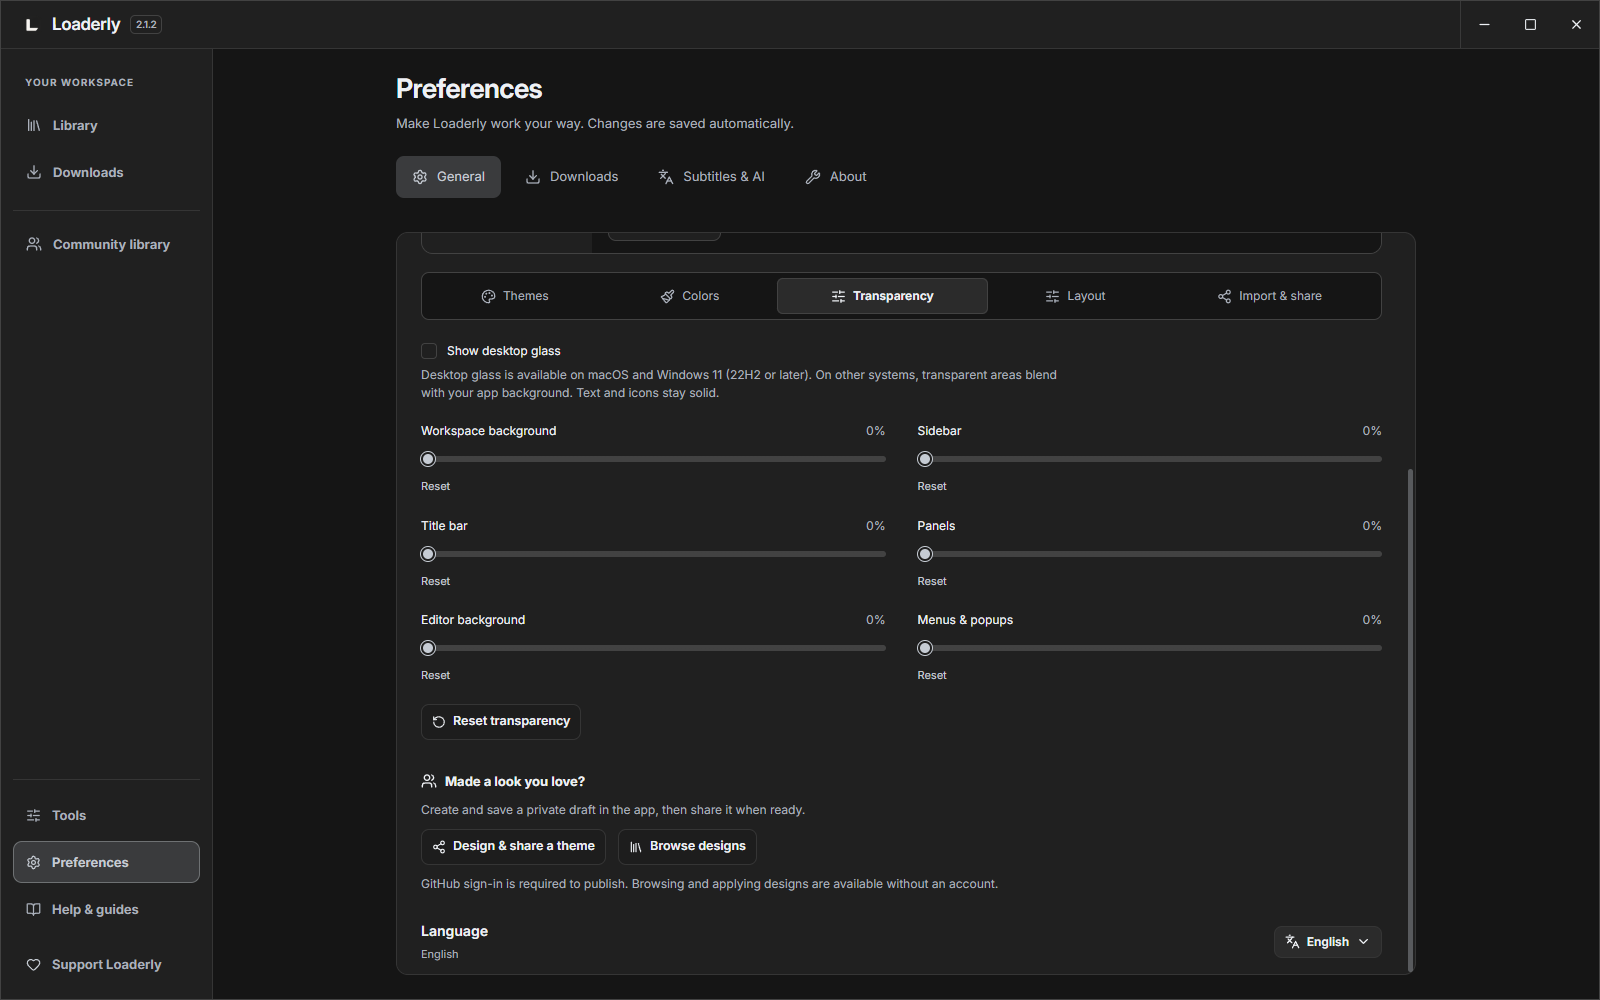
Task: Click the preferences panel vertical scrollbar
Action: 1411,719
